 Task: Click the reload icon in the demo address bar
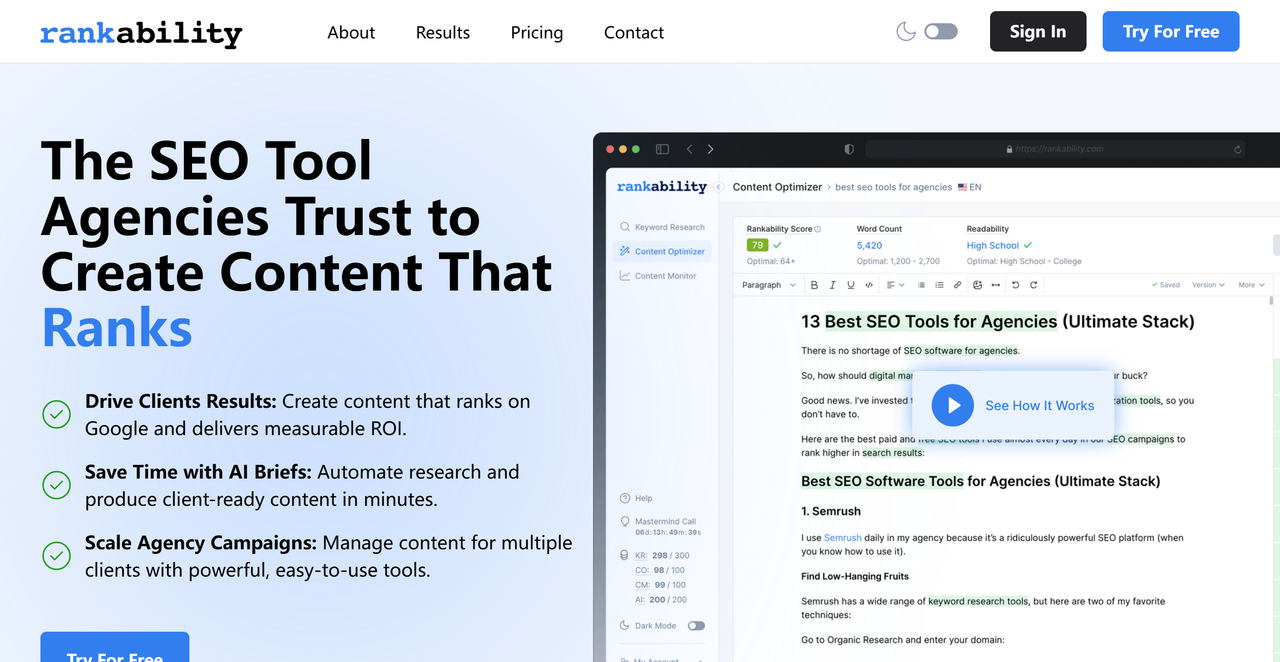tap(1238, 149)
